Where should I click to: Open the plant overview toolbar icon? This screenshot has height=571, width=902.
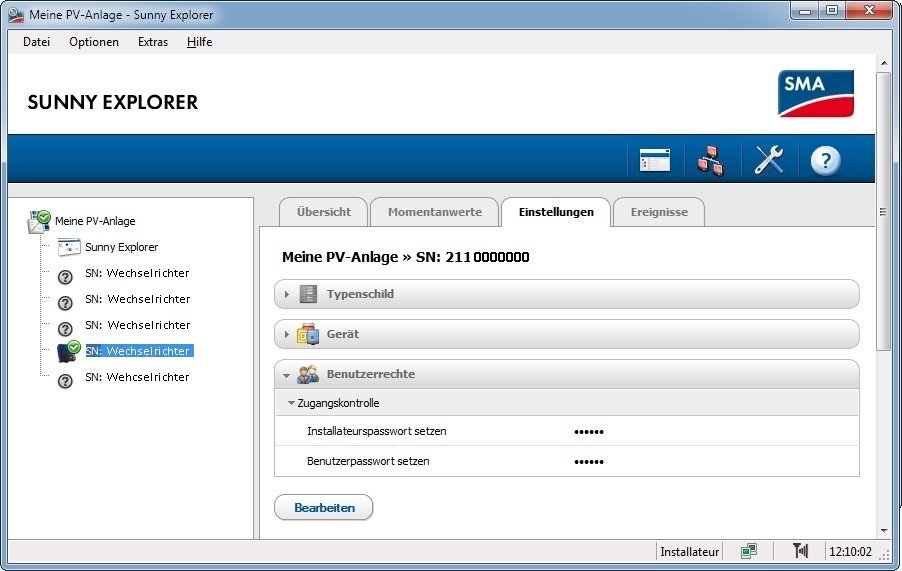click(x=655, y=160)
